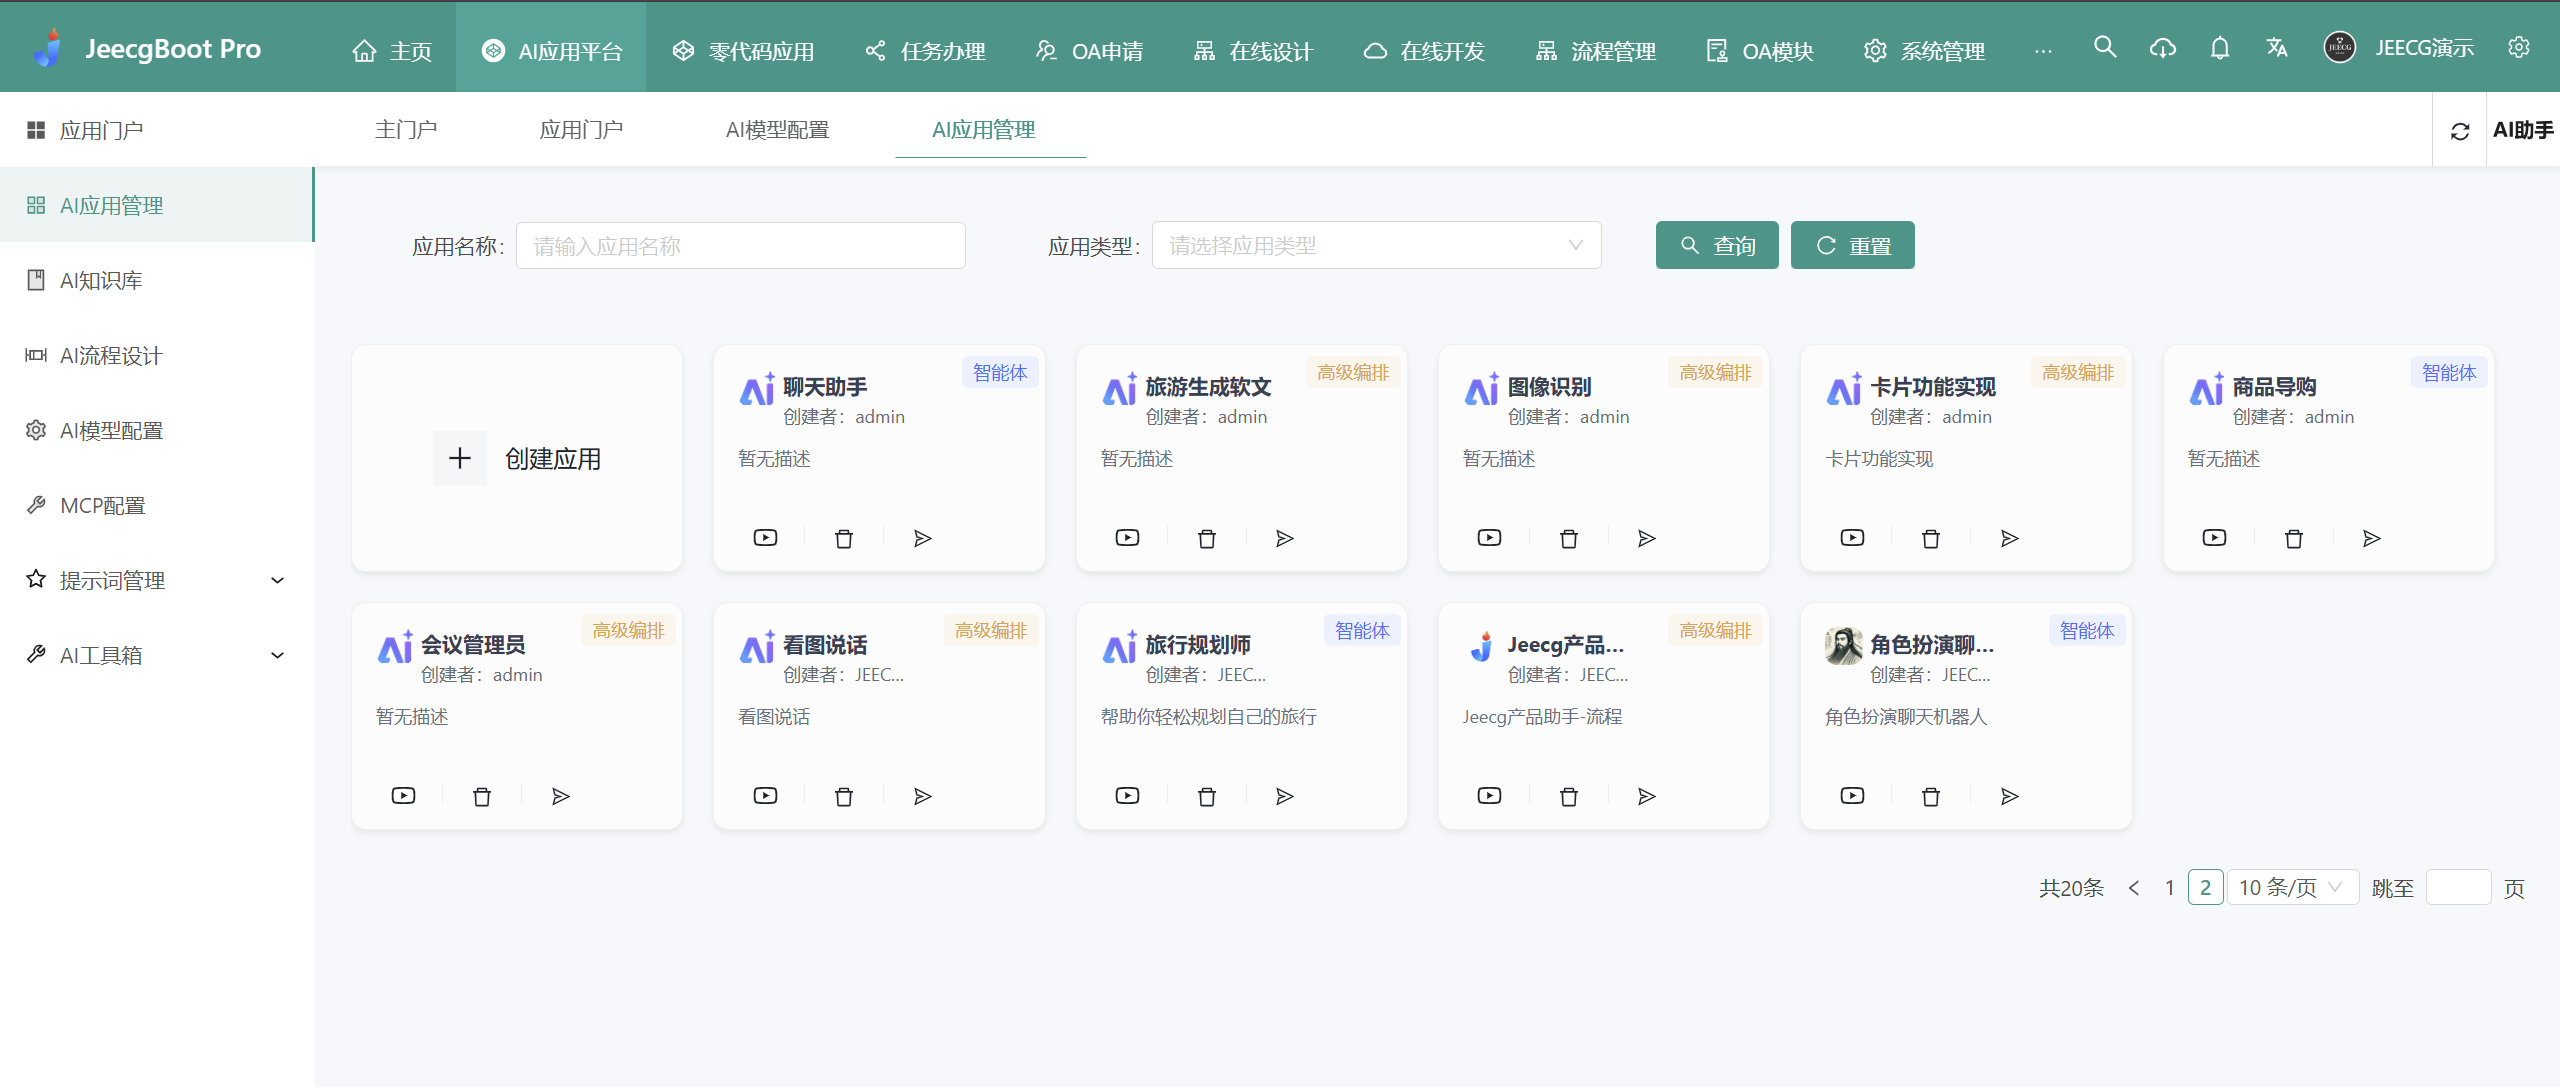This screenshot has width=2560, height=1087.
Task: Click the refresh icon beside AI助手
Action: click(x=2460, y=131)
